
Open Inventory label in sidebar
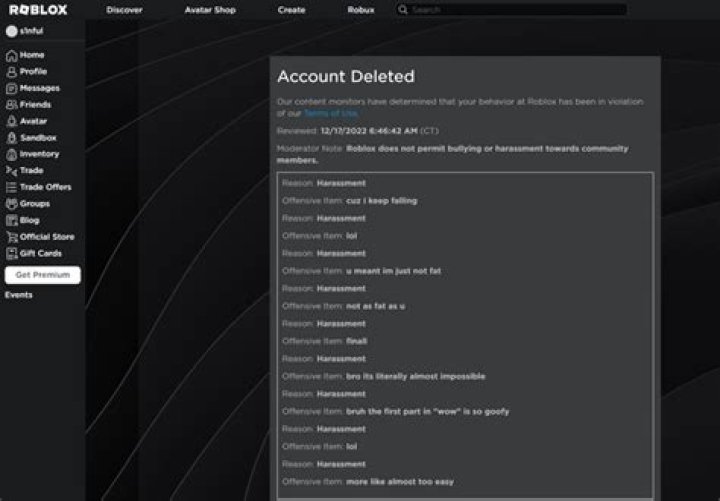[39, 154]
